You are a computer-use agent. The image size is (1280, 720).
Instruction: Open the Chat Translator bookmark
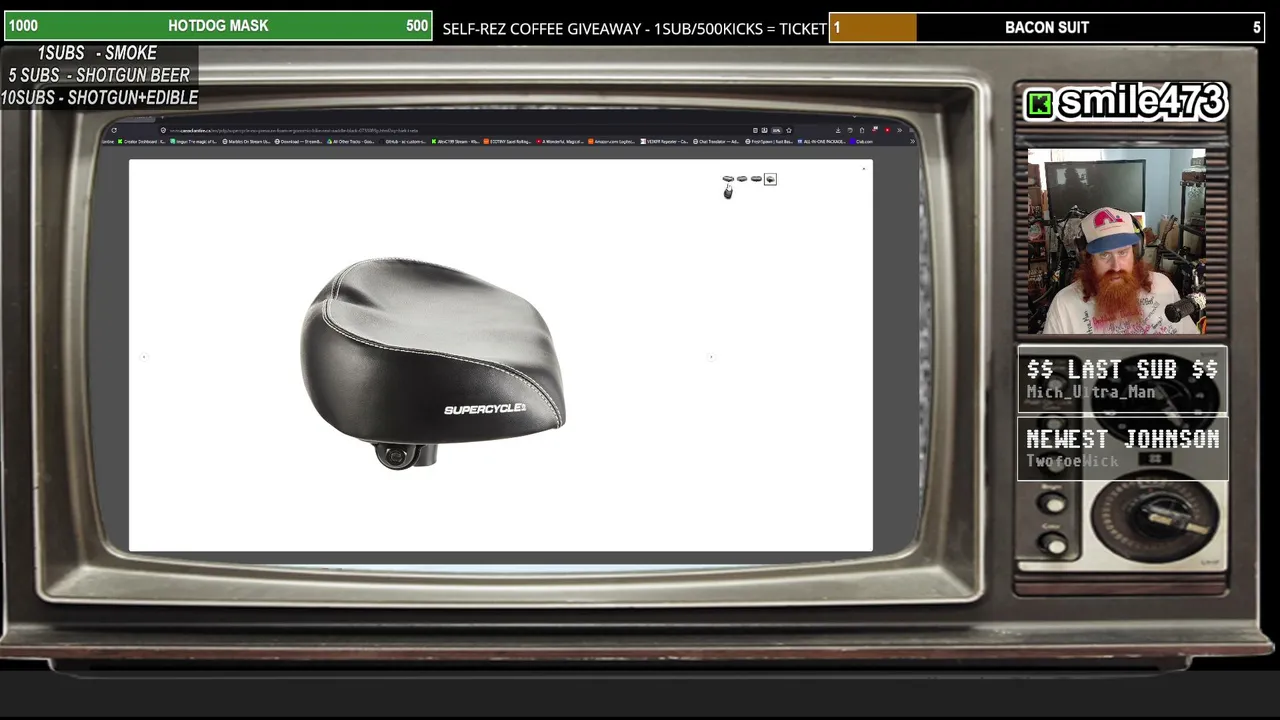point(717,141)
